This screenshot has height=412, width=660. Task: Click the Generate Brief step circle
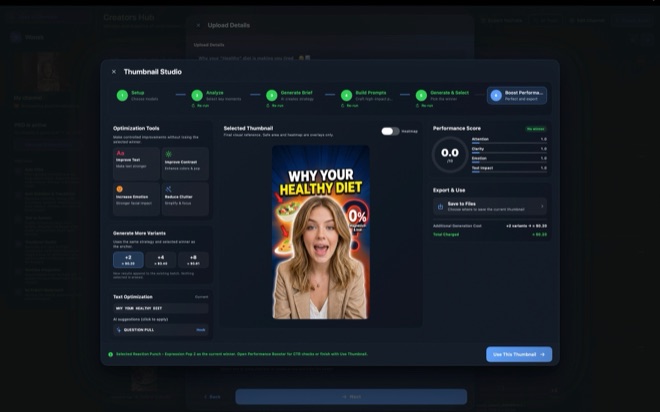pos(271,96)
